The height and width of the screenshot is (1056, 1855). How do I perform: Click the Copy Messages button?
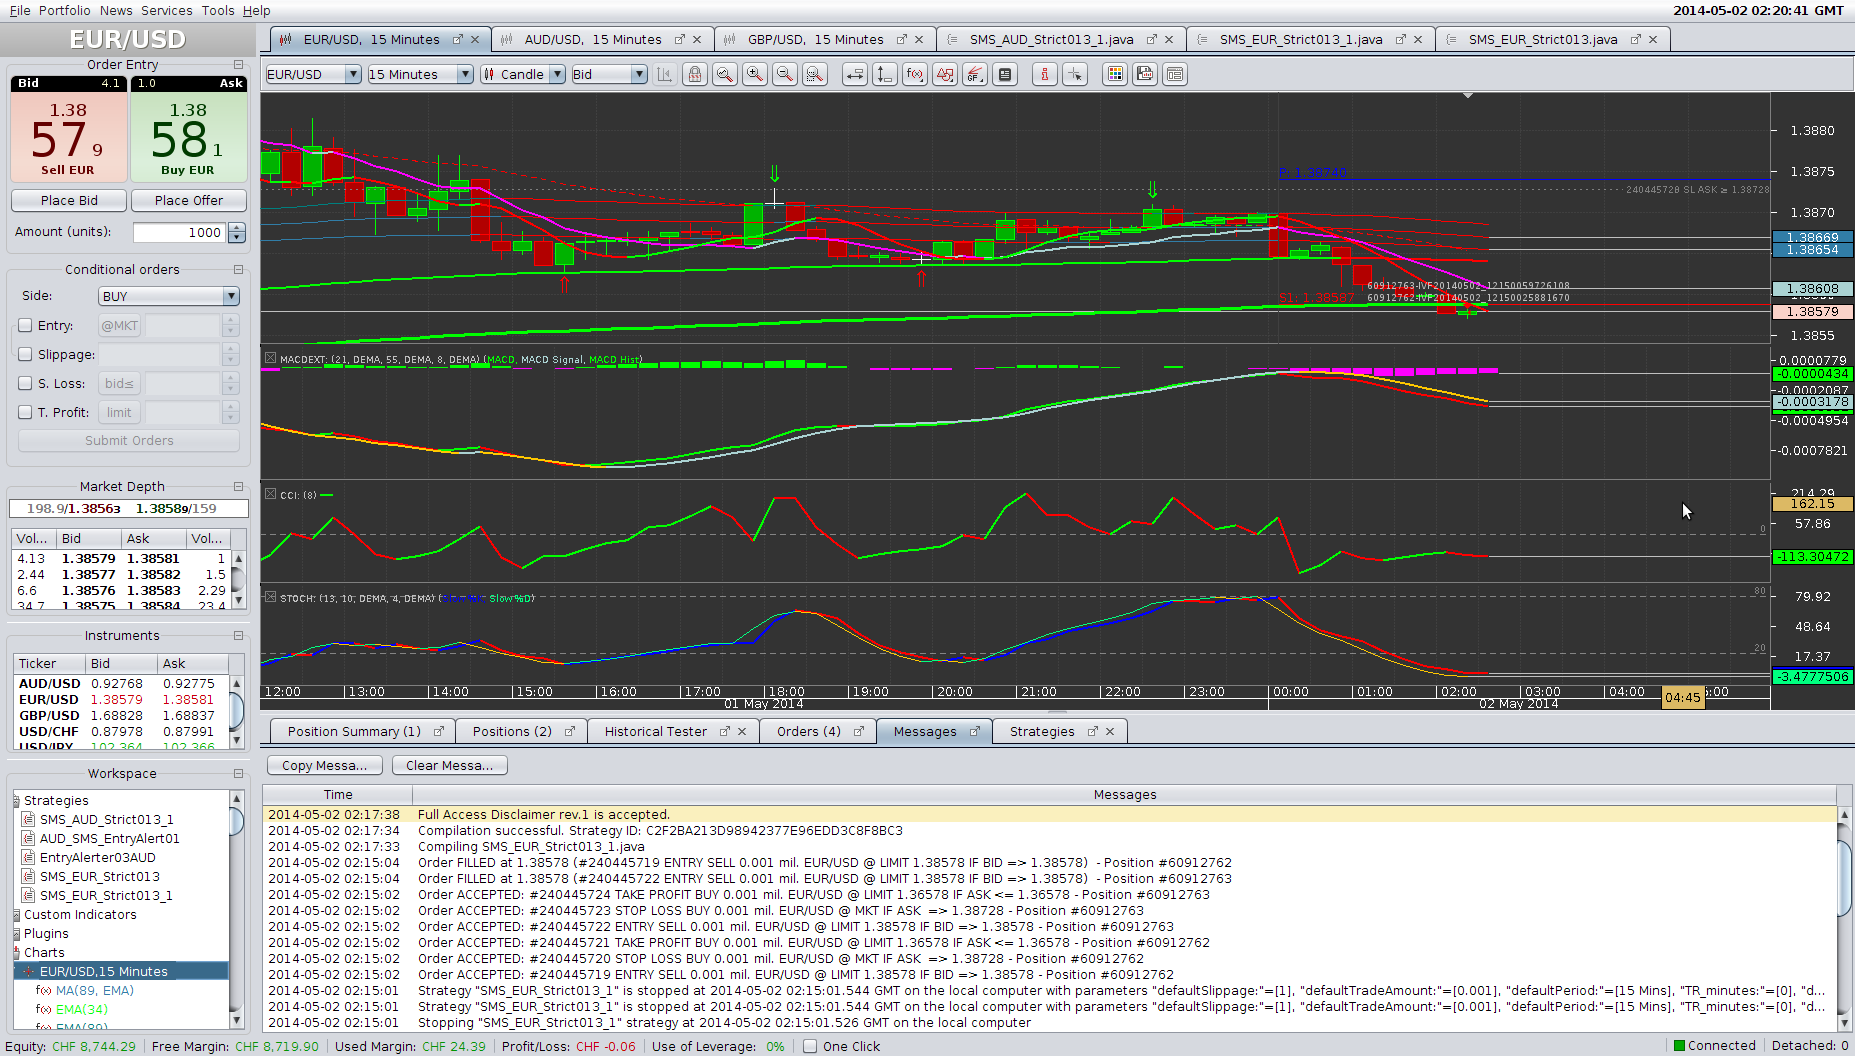click(x=324, y=765)
